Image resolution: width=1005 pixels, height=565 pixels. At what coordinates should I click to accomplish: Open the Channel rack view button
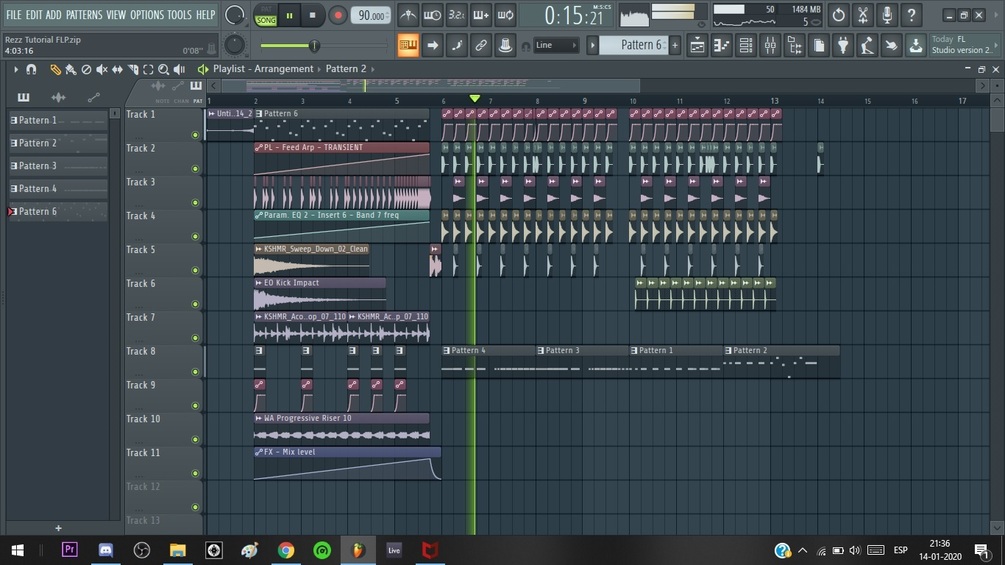pyautogui.click(x=746, y=45)
